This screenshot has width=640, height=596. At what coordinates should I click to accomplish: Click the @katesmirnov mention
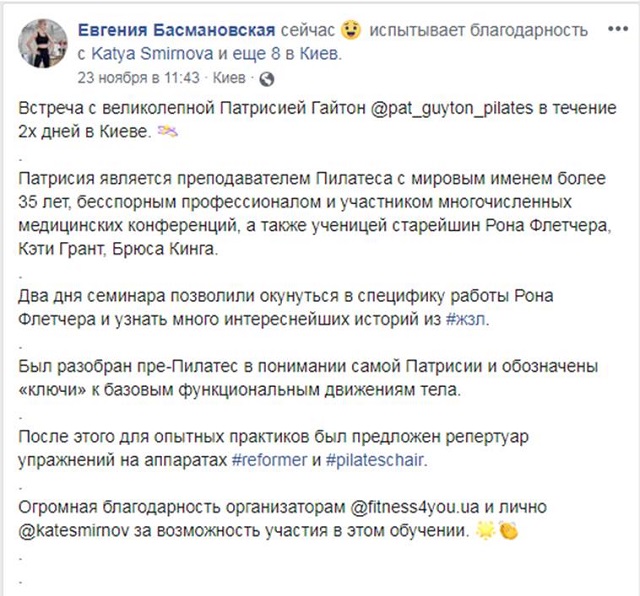point(74,531)
